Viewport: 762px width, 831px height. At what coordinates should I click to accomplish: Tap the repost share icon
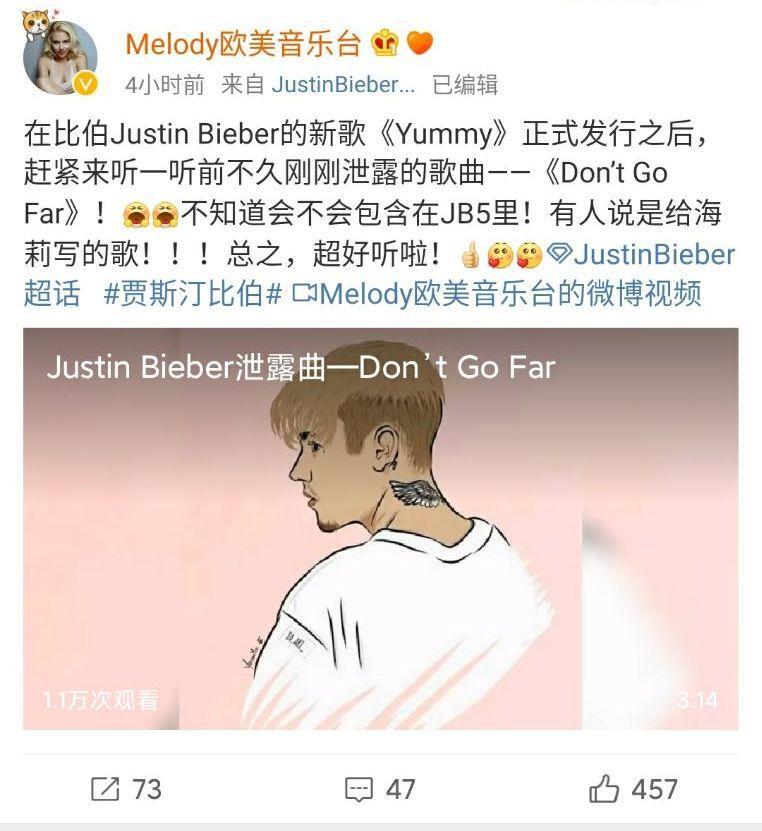pos(105,789)
